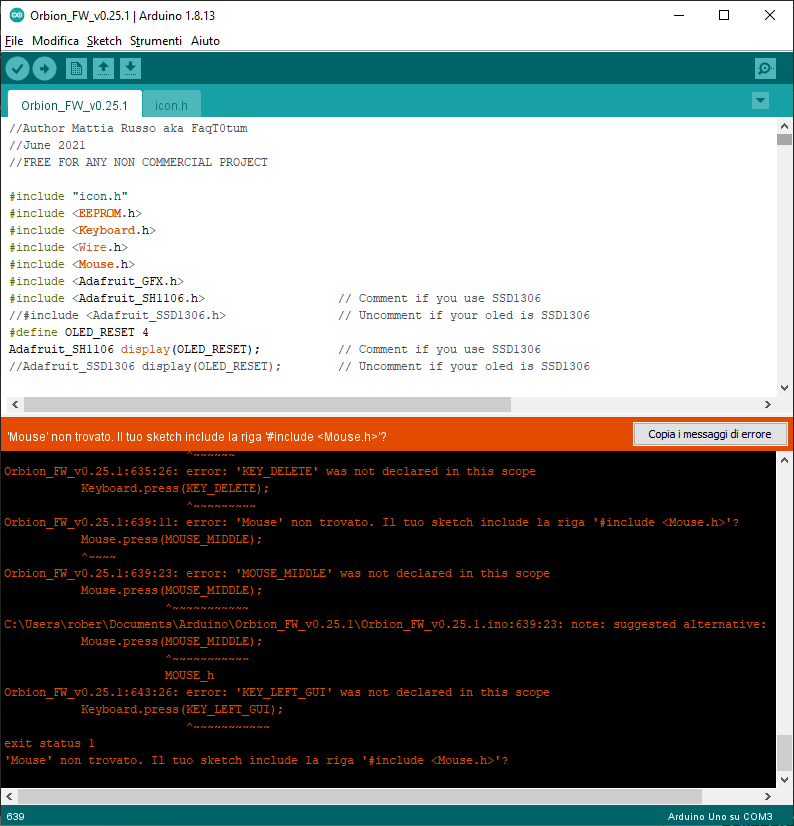Open the Sketch menu
Viewport: 794px width, 826px height.
click(x=104, y=41)
